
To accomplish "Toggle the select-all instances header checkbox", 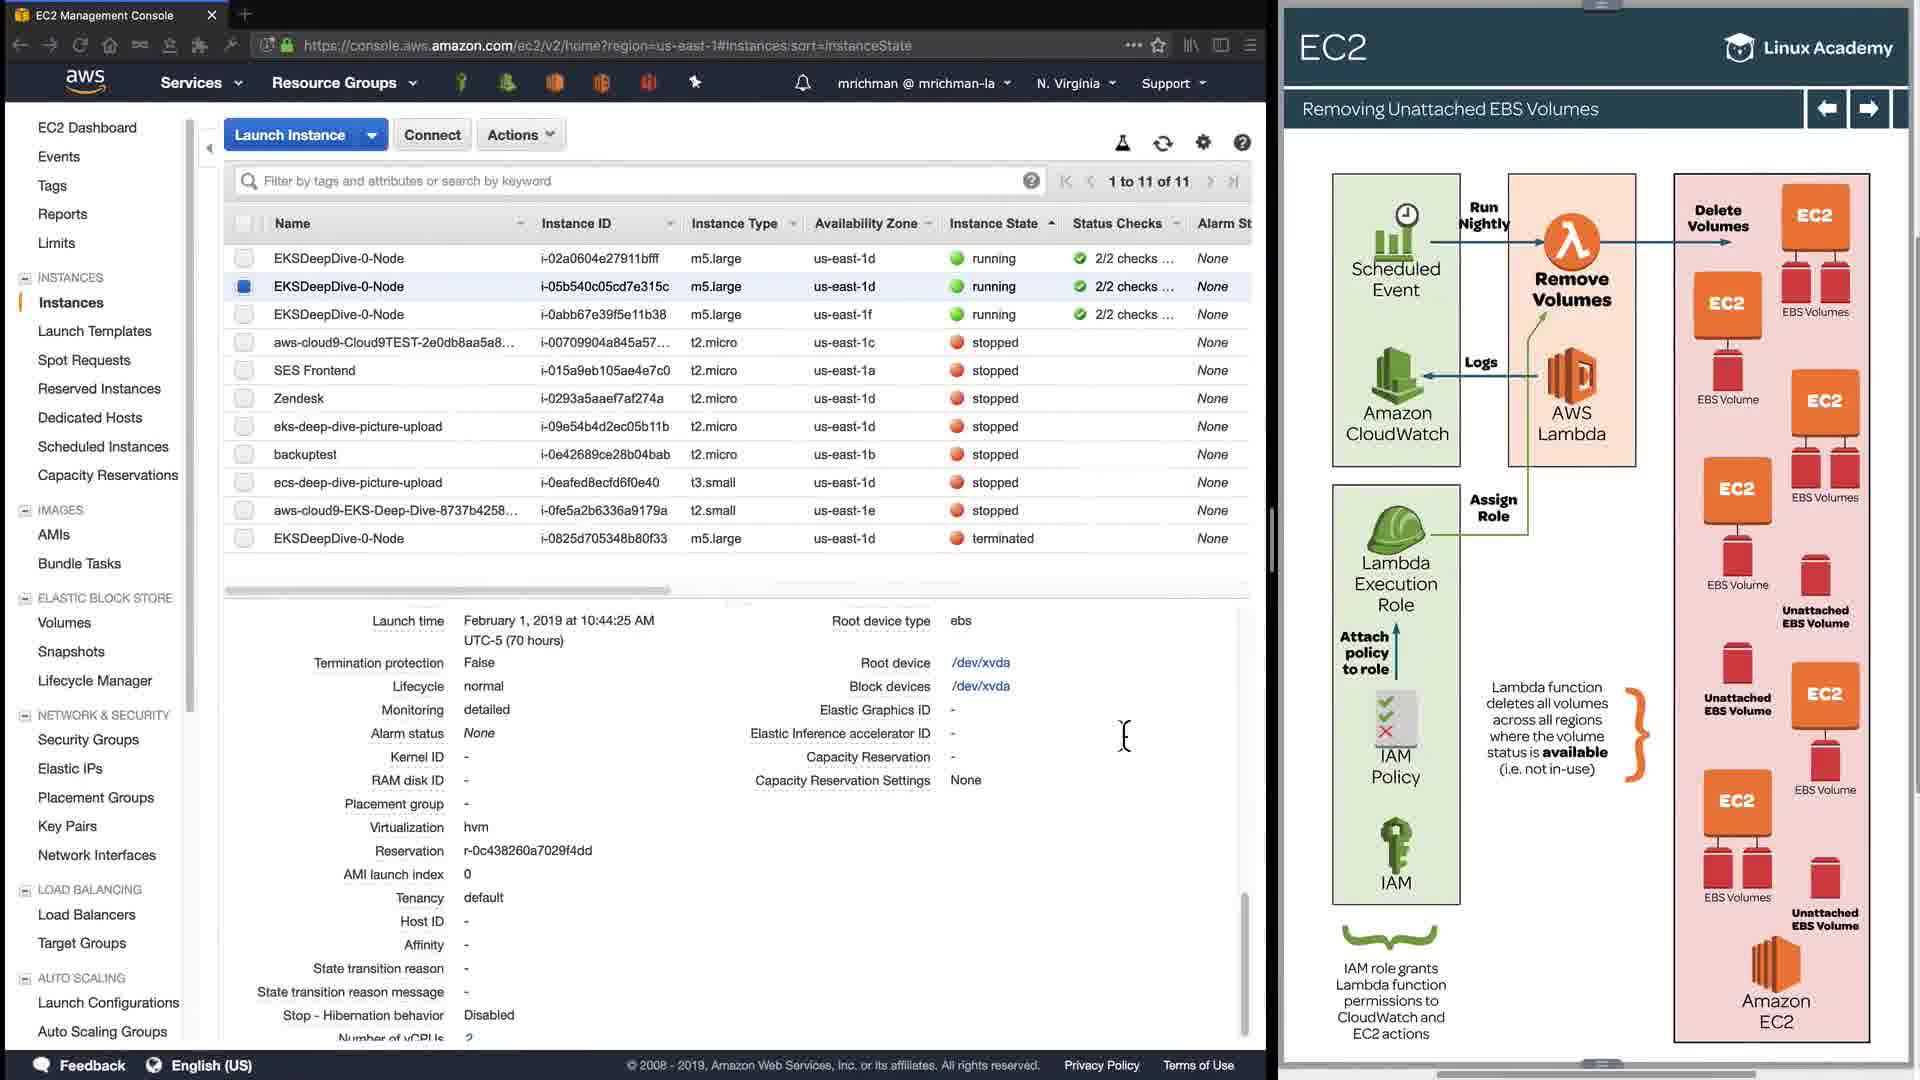I will coord(244,223).
